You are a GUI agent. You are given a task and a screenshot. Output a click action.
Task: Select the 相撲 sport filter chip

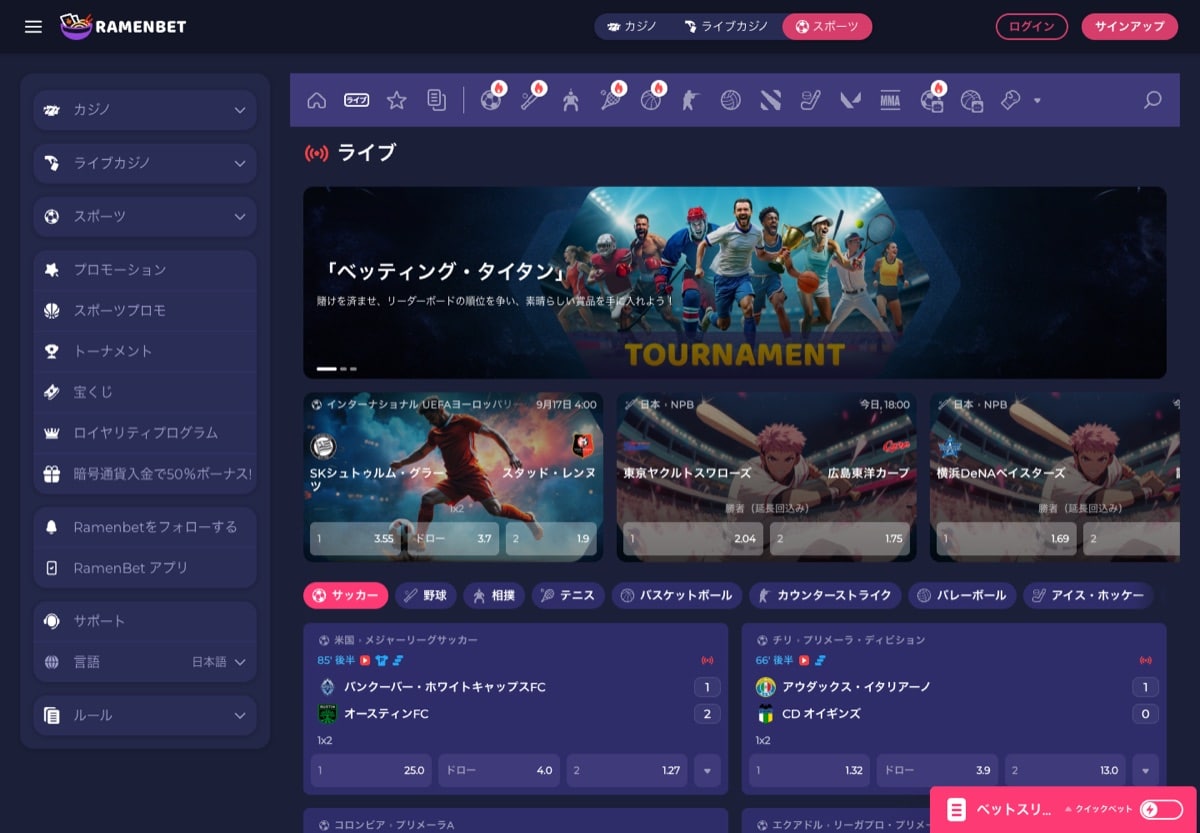pyautogui.click(x=494, y=595)
